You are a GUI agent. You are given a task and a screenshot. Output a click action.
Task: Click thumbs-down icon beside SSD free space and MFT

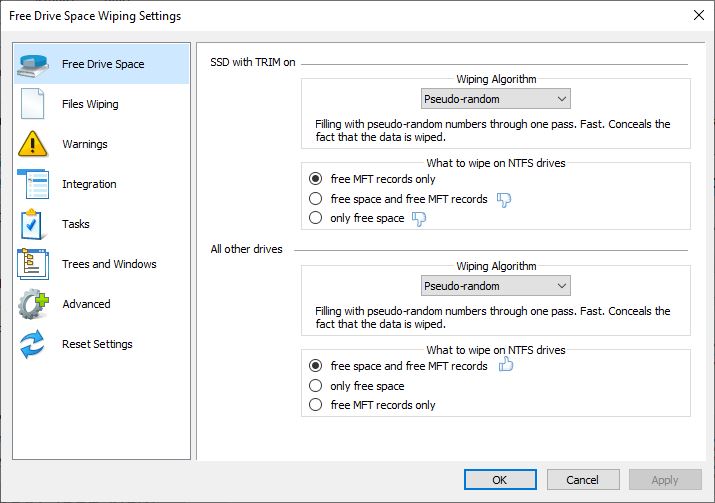click(x=504, y=199)
